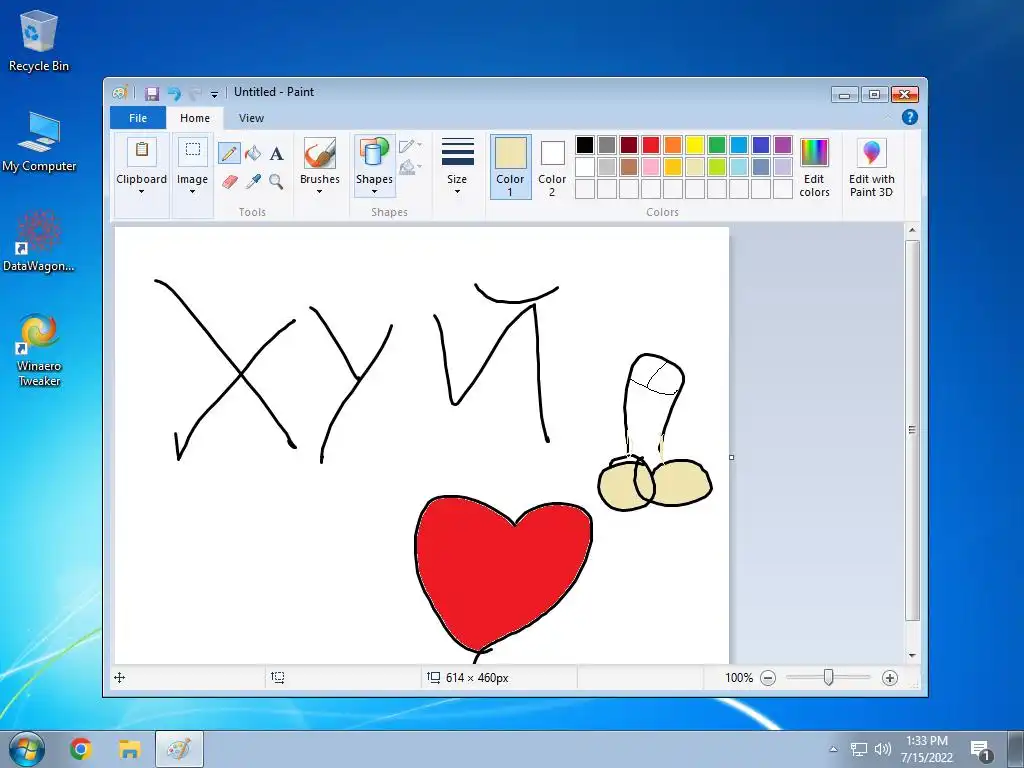Pick the red color swatch
Image resolution: width=1024 pixels, height=768 pixels.
[651, 145]
